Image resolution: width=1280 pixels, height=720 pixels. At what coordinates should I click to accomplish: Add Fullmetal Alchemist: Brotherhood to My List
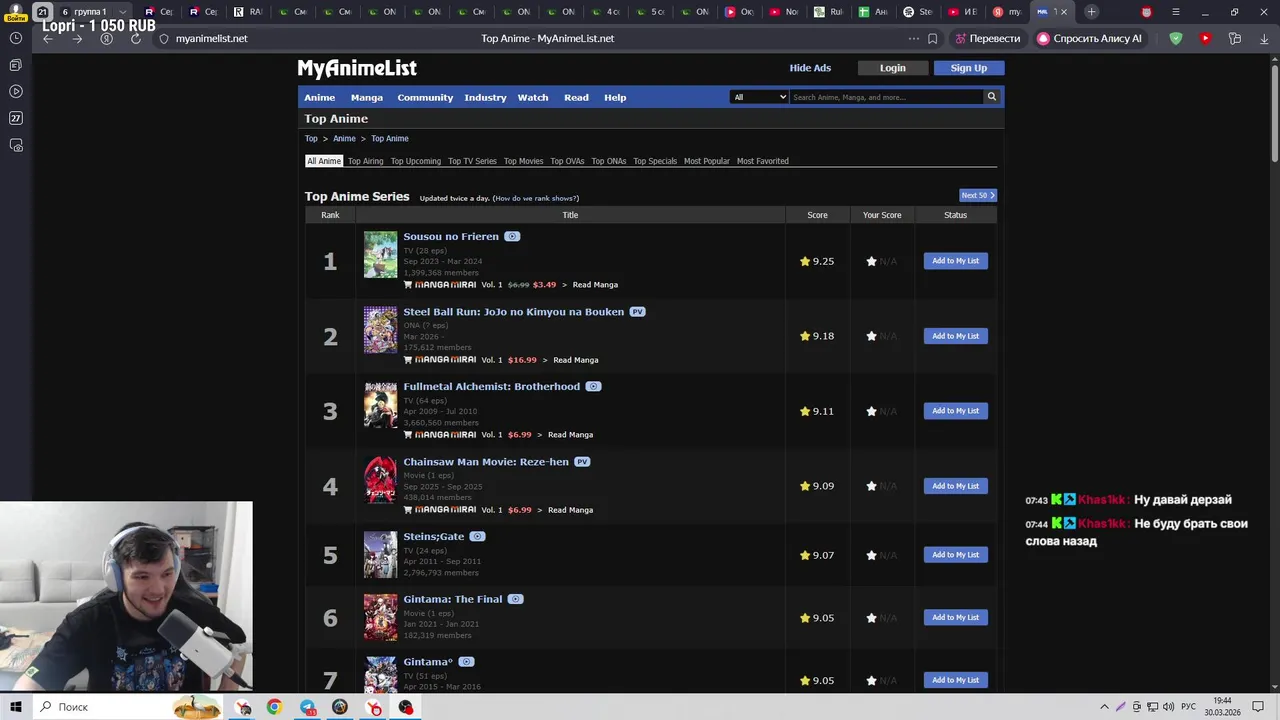click(x=956, y=411)
